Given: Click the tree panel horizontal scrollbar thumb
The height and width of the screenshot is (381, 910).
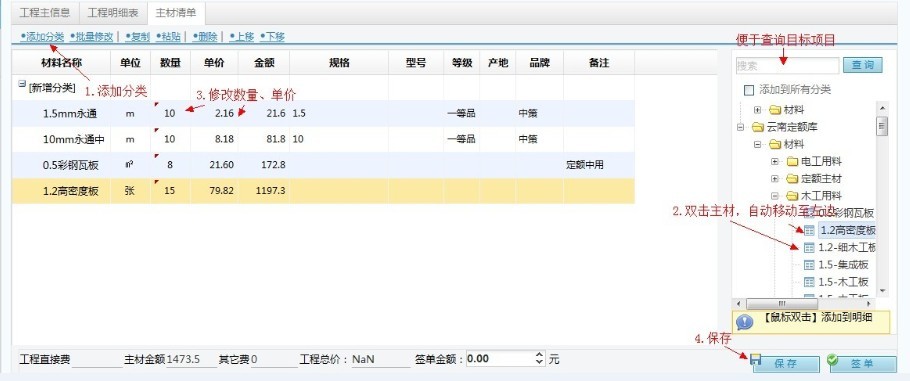Looking at the screenshot, I should (x=782, y=304).
